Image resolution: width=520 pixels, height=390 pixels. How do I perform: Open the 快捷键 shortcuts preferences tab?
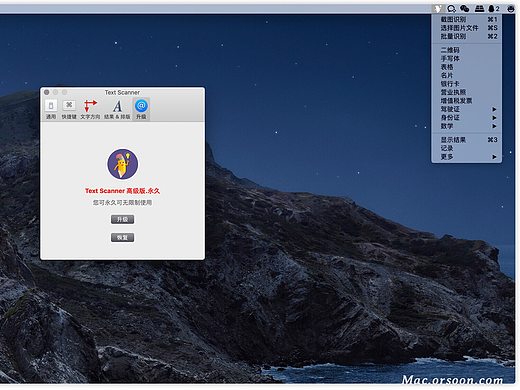pos(69,109)
